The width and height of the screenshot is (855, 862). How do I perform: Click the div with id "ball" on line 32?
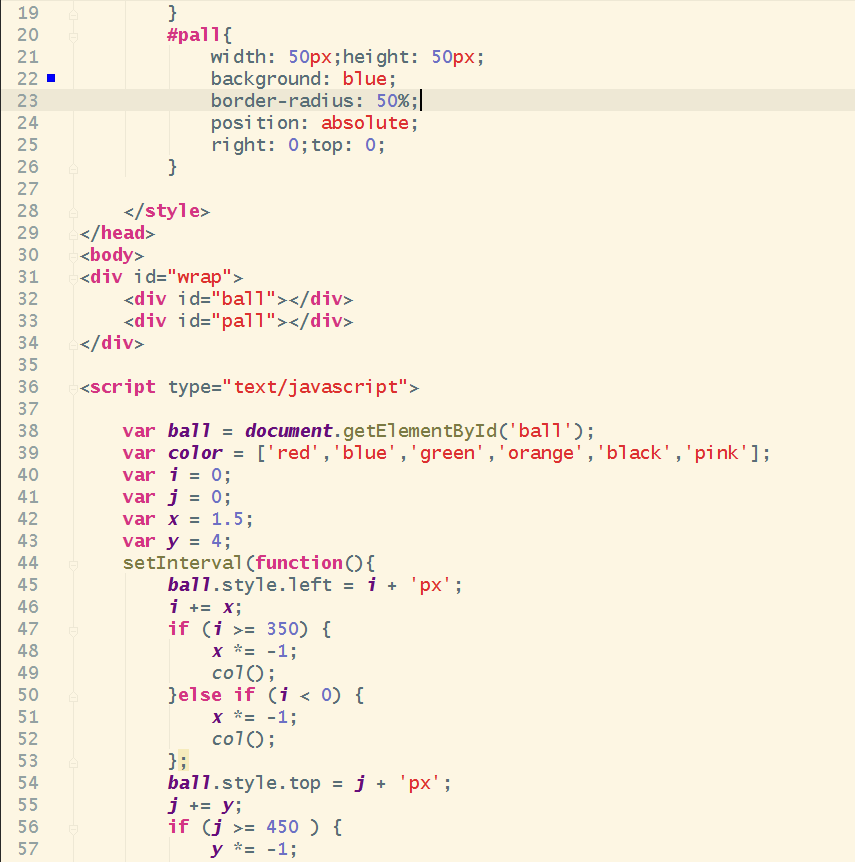(x=238, y=299)
